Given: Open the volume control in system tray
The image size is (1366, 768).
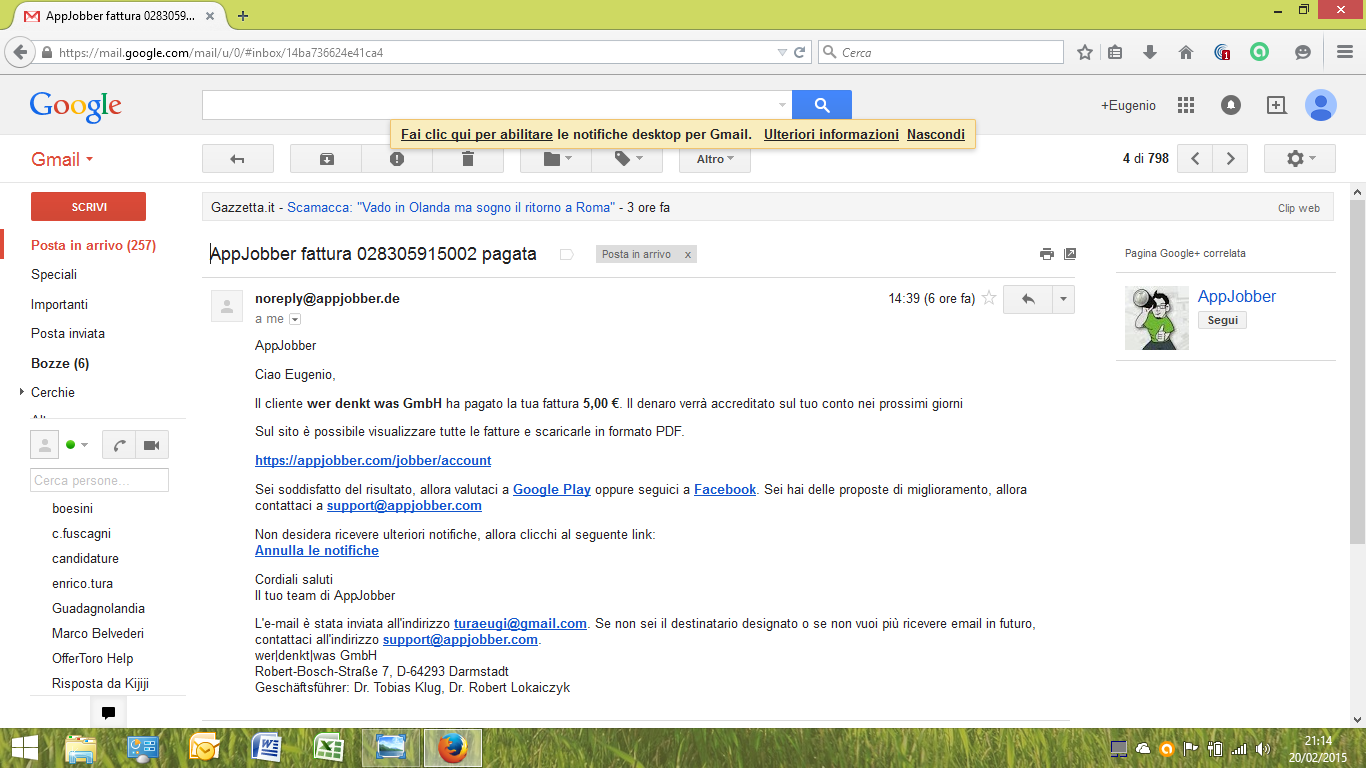Looking at the screenshot, I should 1263,748.
